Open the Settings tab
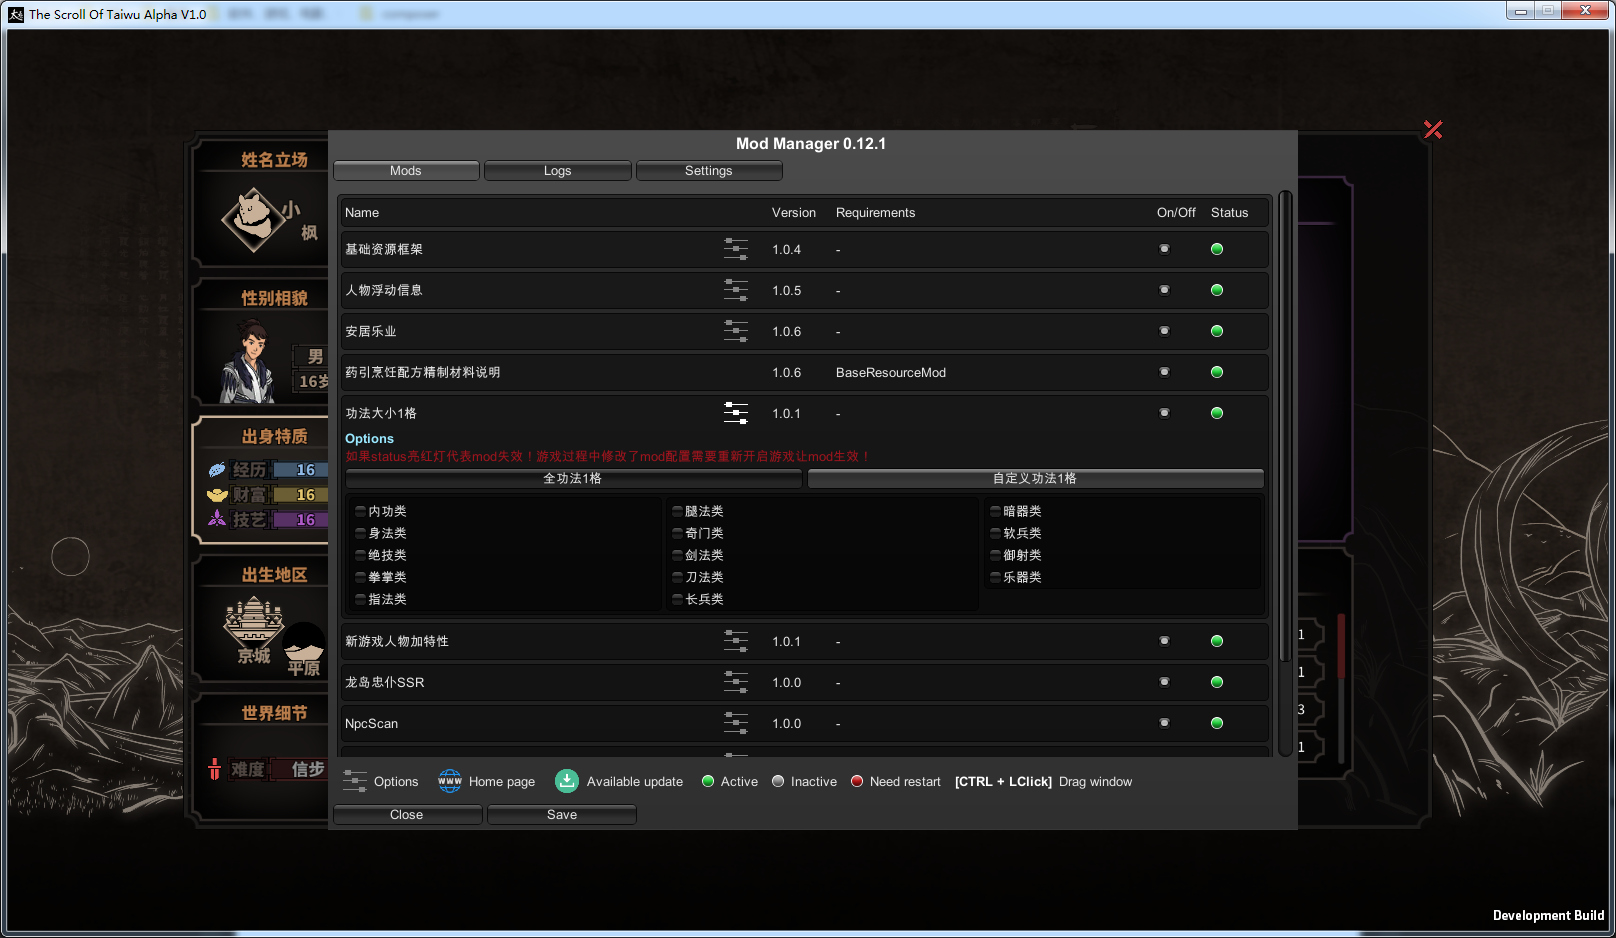1616x938 pixels. [x=708, y=171]
